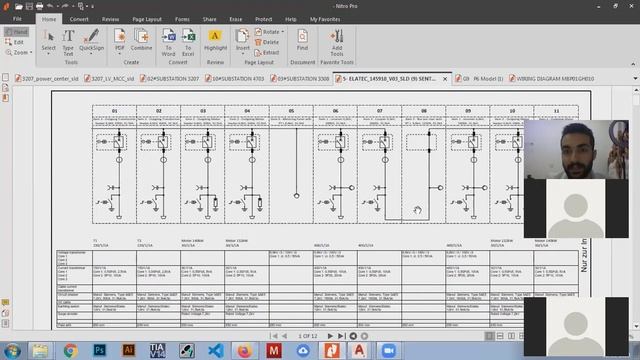
Task: Open the Page Layout ribbon tab
Action: 147,19
